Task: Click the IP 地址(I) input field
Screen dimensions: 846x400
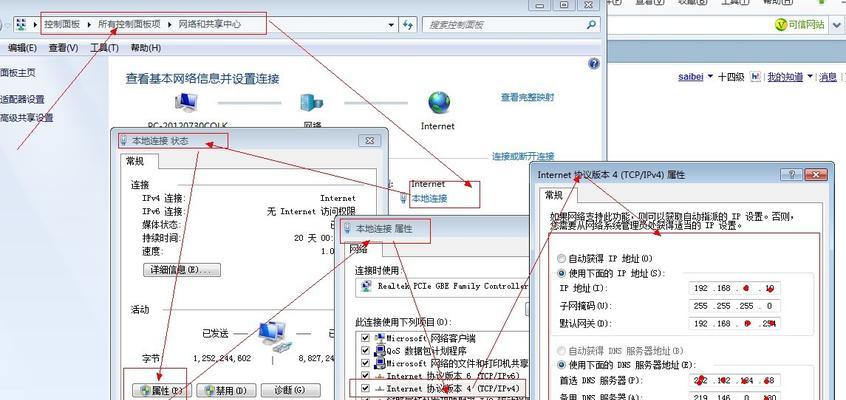Action: coord(734,288)
